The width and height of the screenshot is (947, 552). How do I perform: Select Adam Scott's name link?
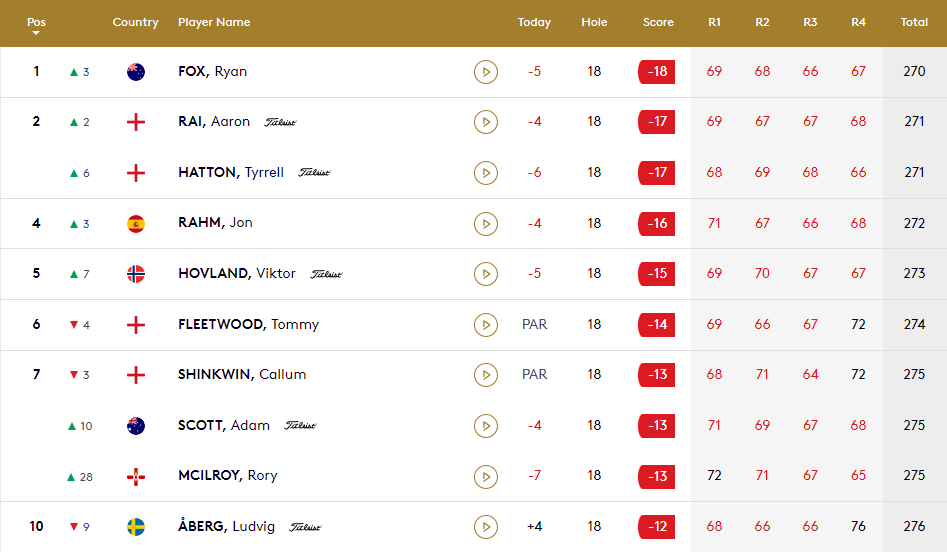click(x=223, y=425)
